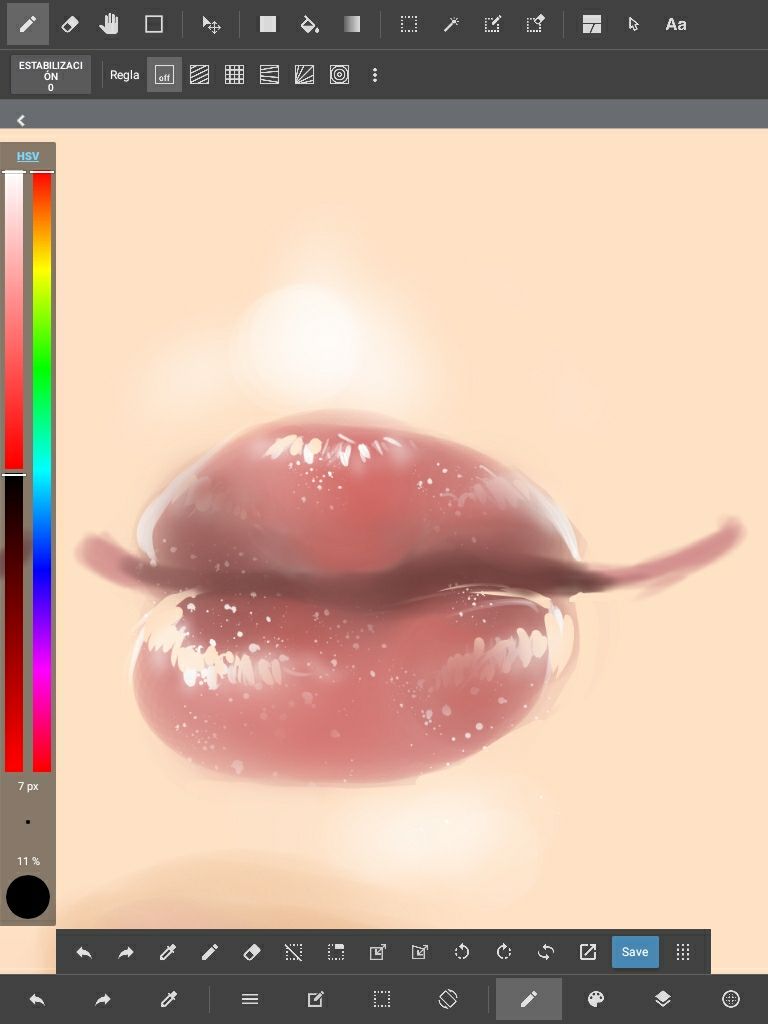Toggle the brush panel in bottom bar
The image size is (768, 1024).
pos(529,999)
